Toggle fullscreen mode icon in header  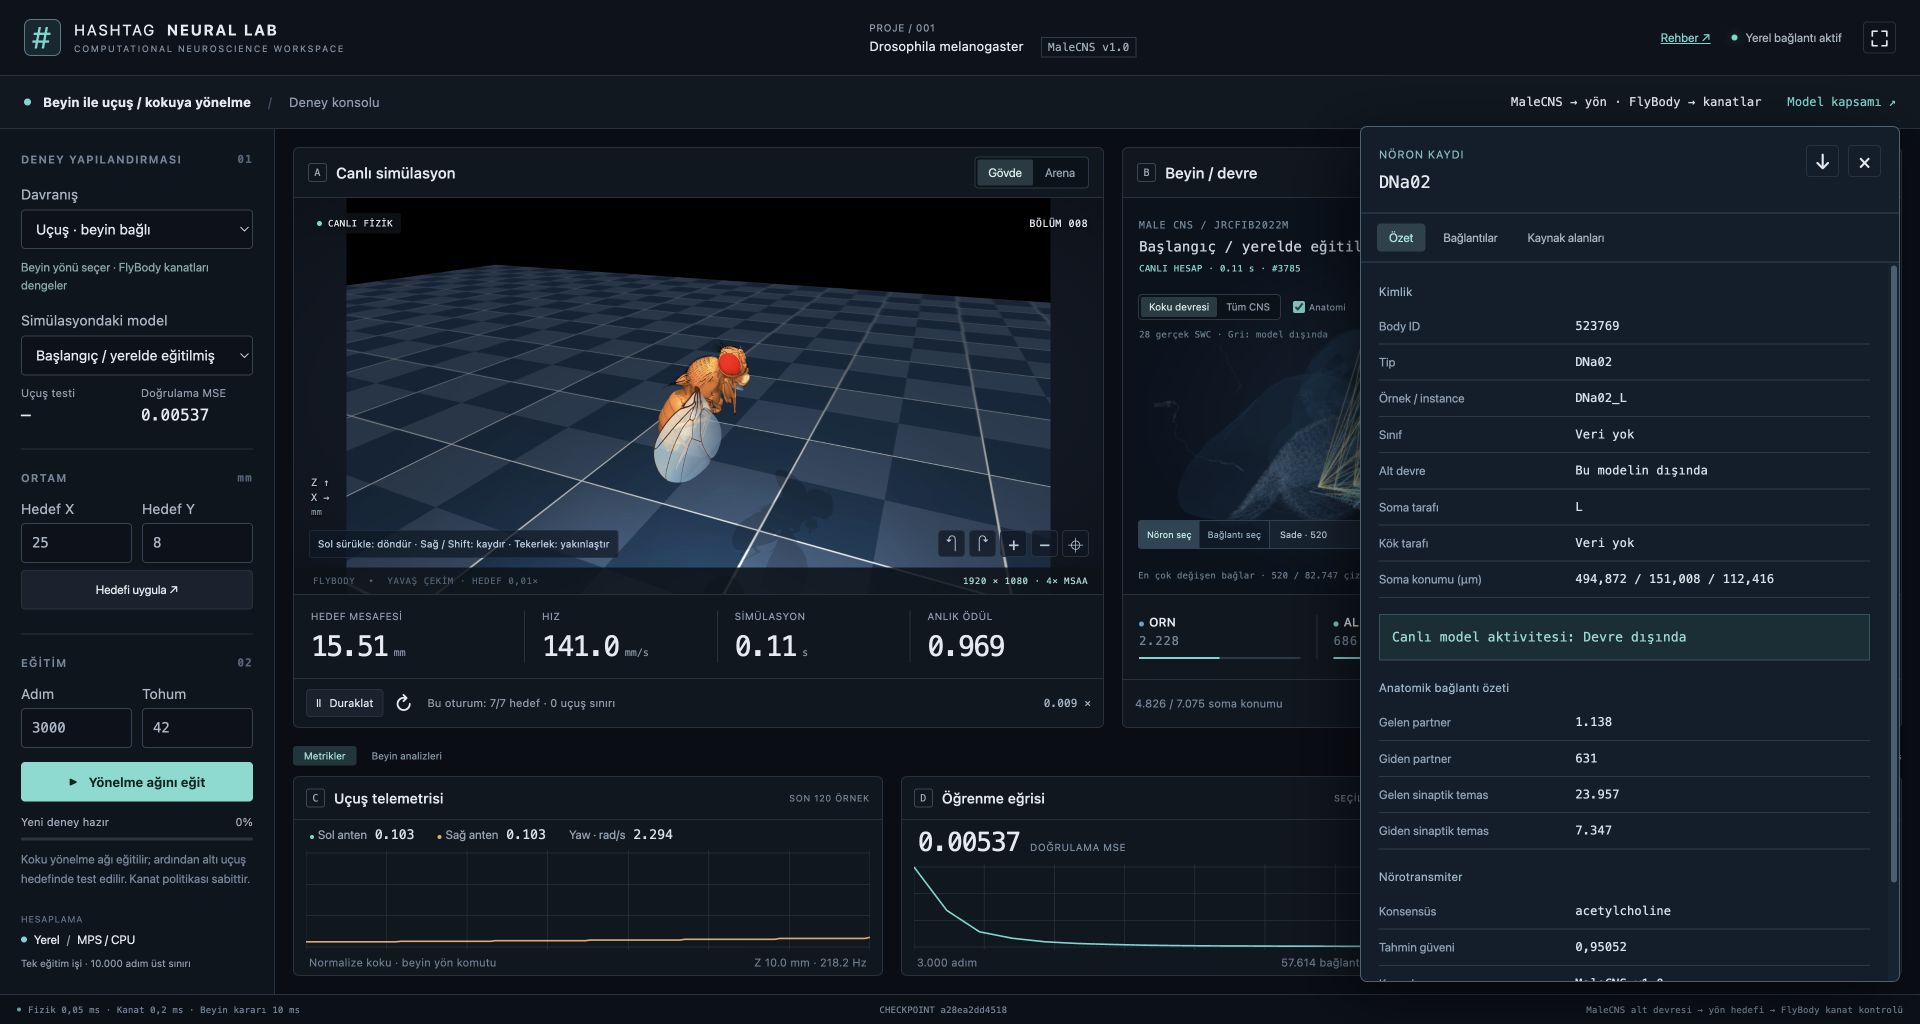pyautogui.click(x=1879, y=38)
